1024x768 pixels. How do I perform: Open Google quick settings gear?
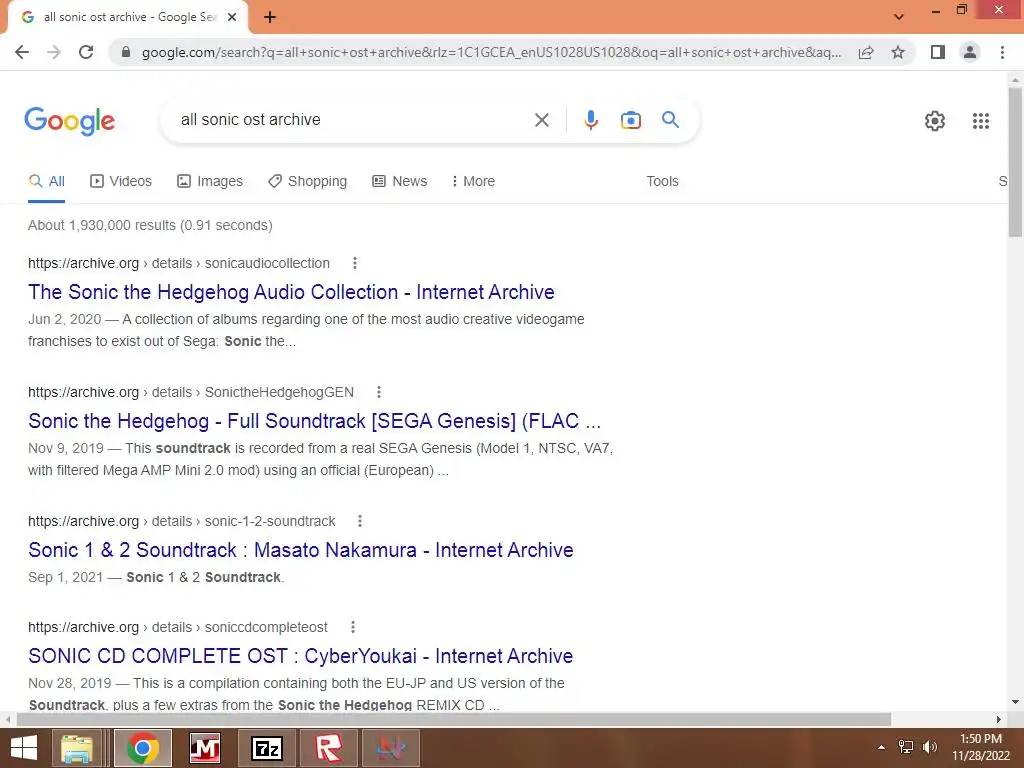935,121
